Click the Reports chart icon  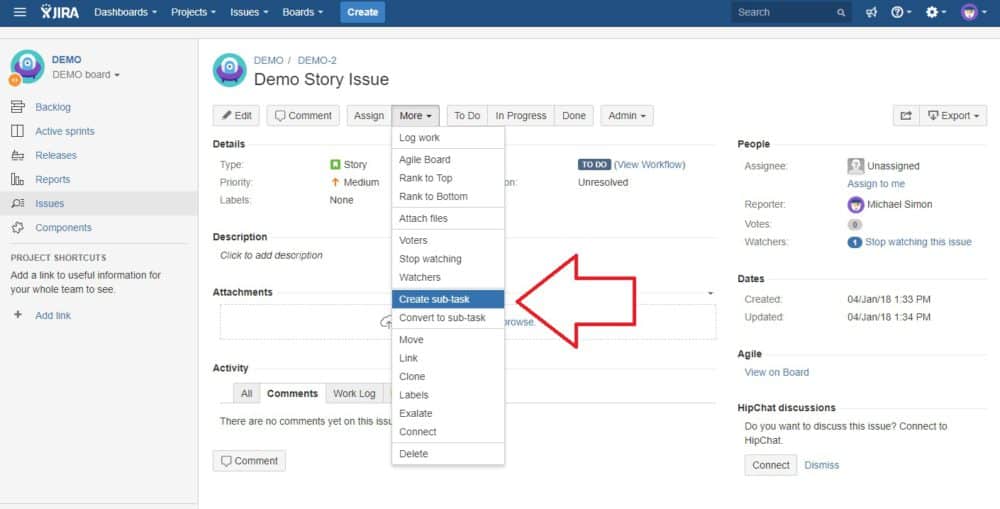click(x=18, y=179)
